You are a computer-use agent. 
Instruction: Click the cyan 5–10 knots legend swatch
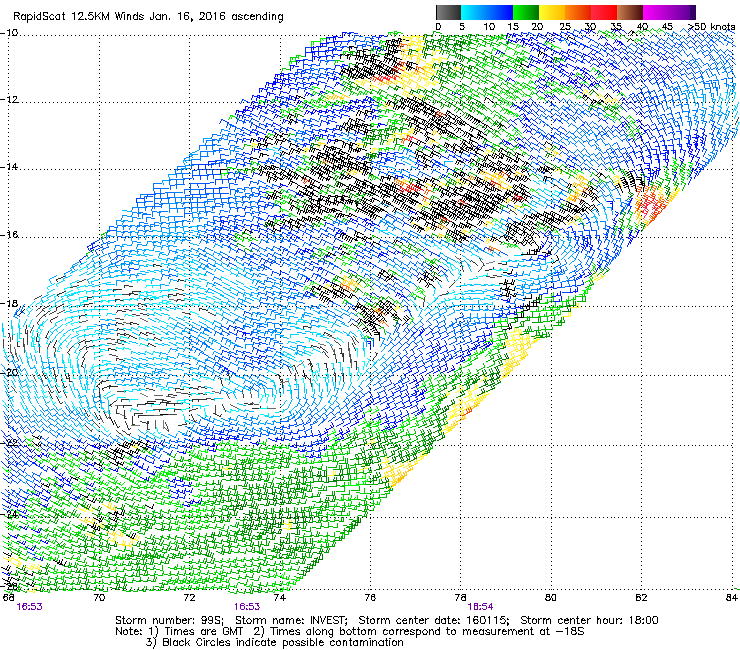[474, 12]
